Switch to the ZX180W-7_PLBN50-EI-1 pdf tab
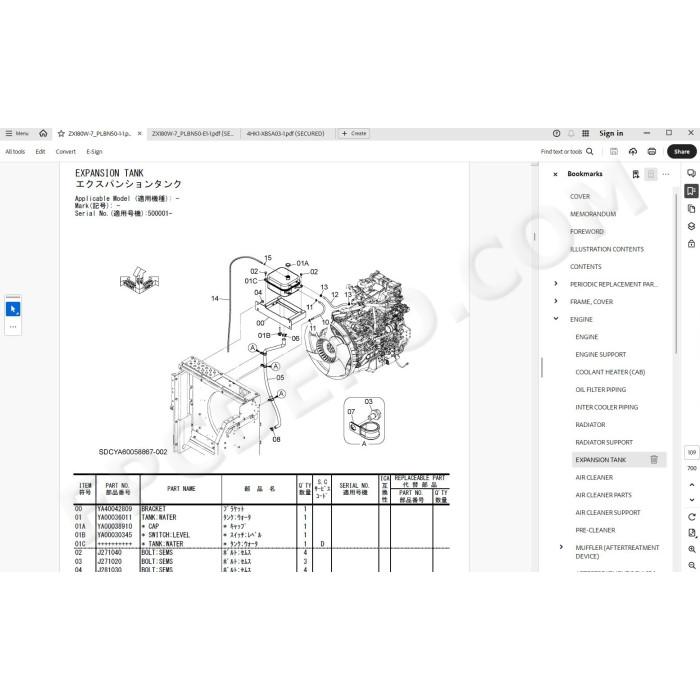 tap(193, 133)
